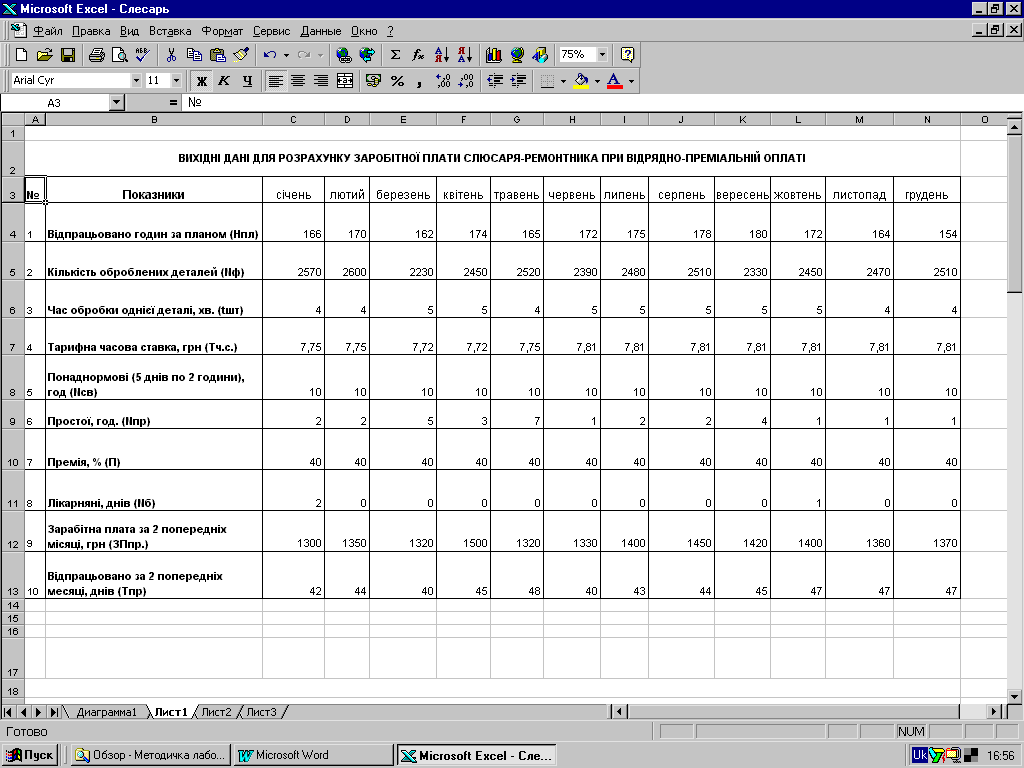This screenshot has width=1024, height=768.
Task: Expand the Name Box dropdown arrow
Action: [x=116, y=103]
